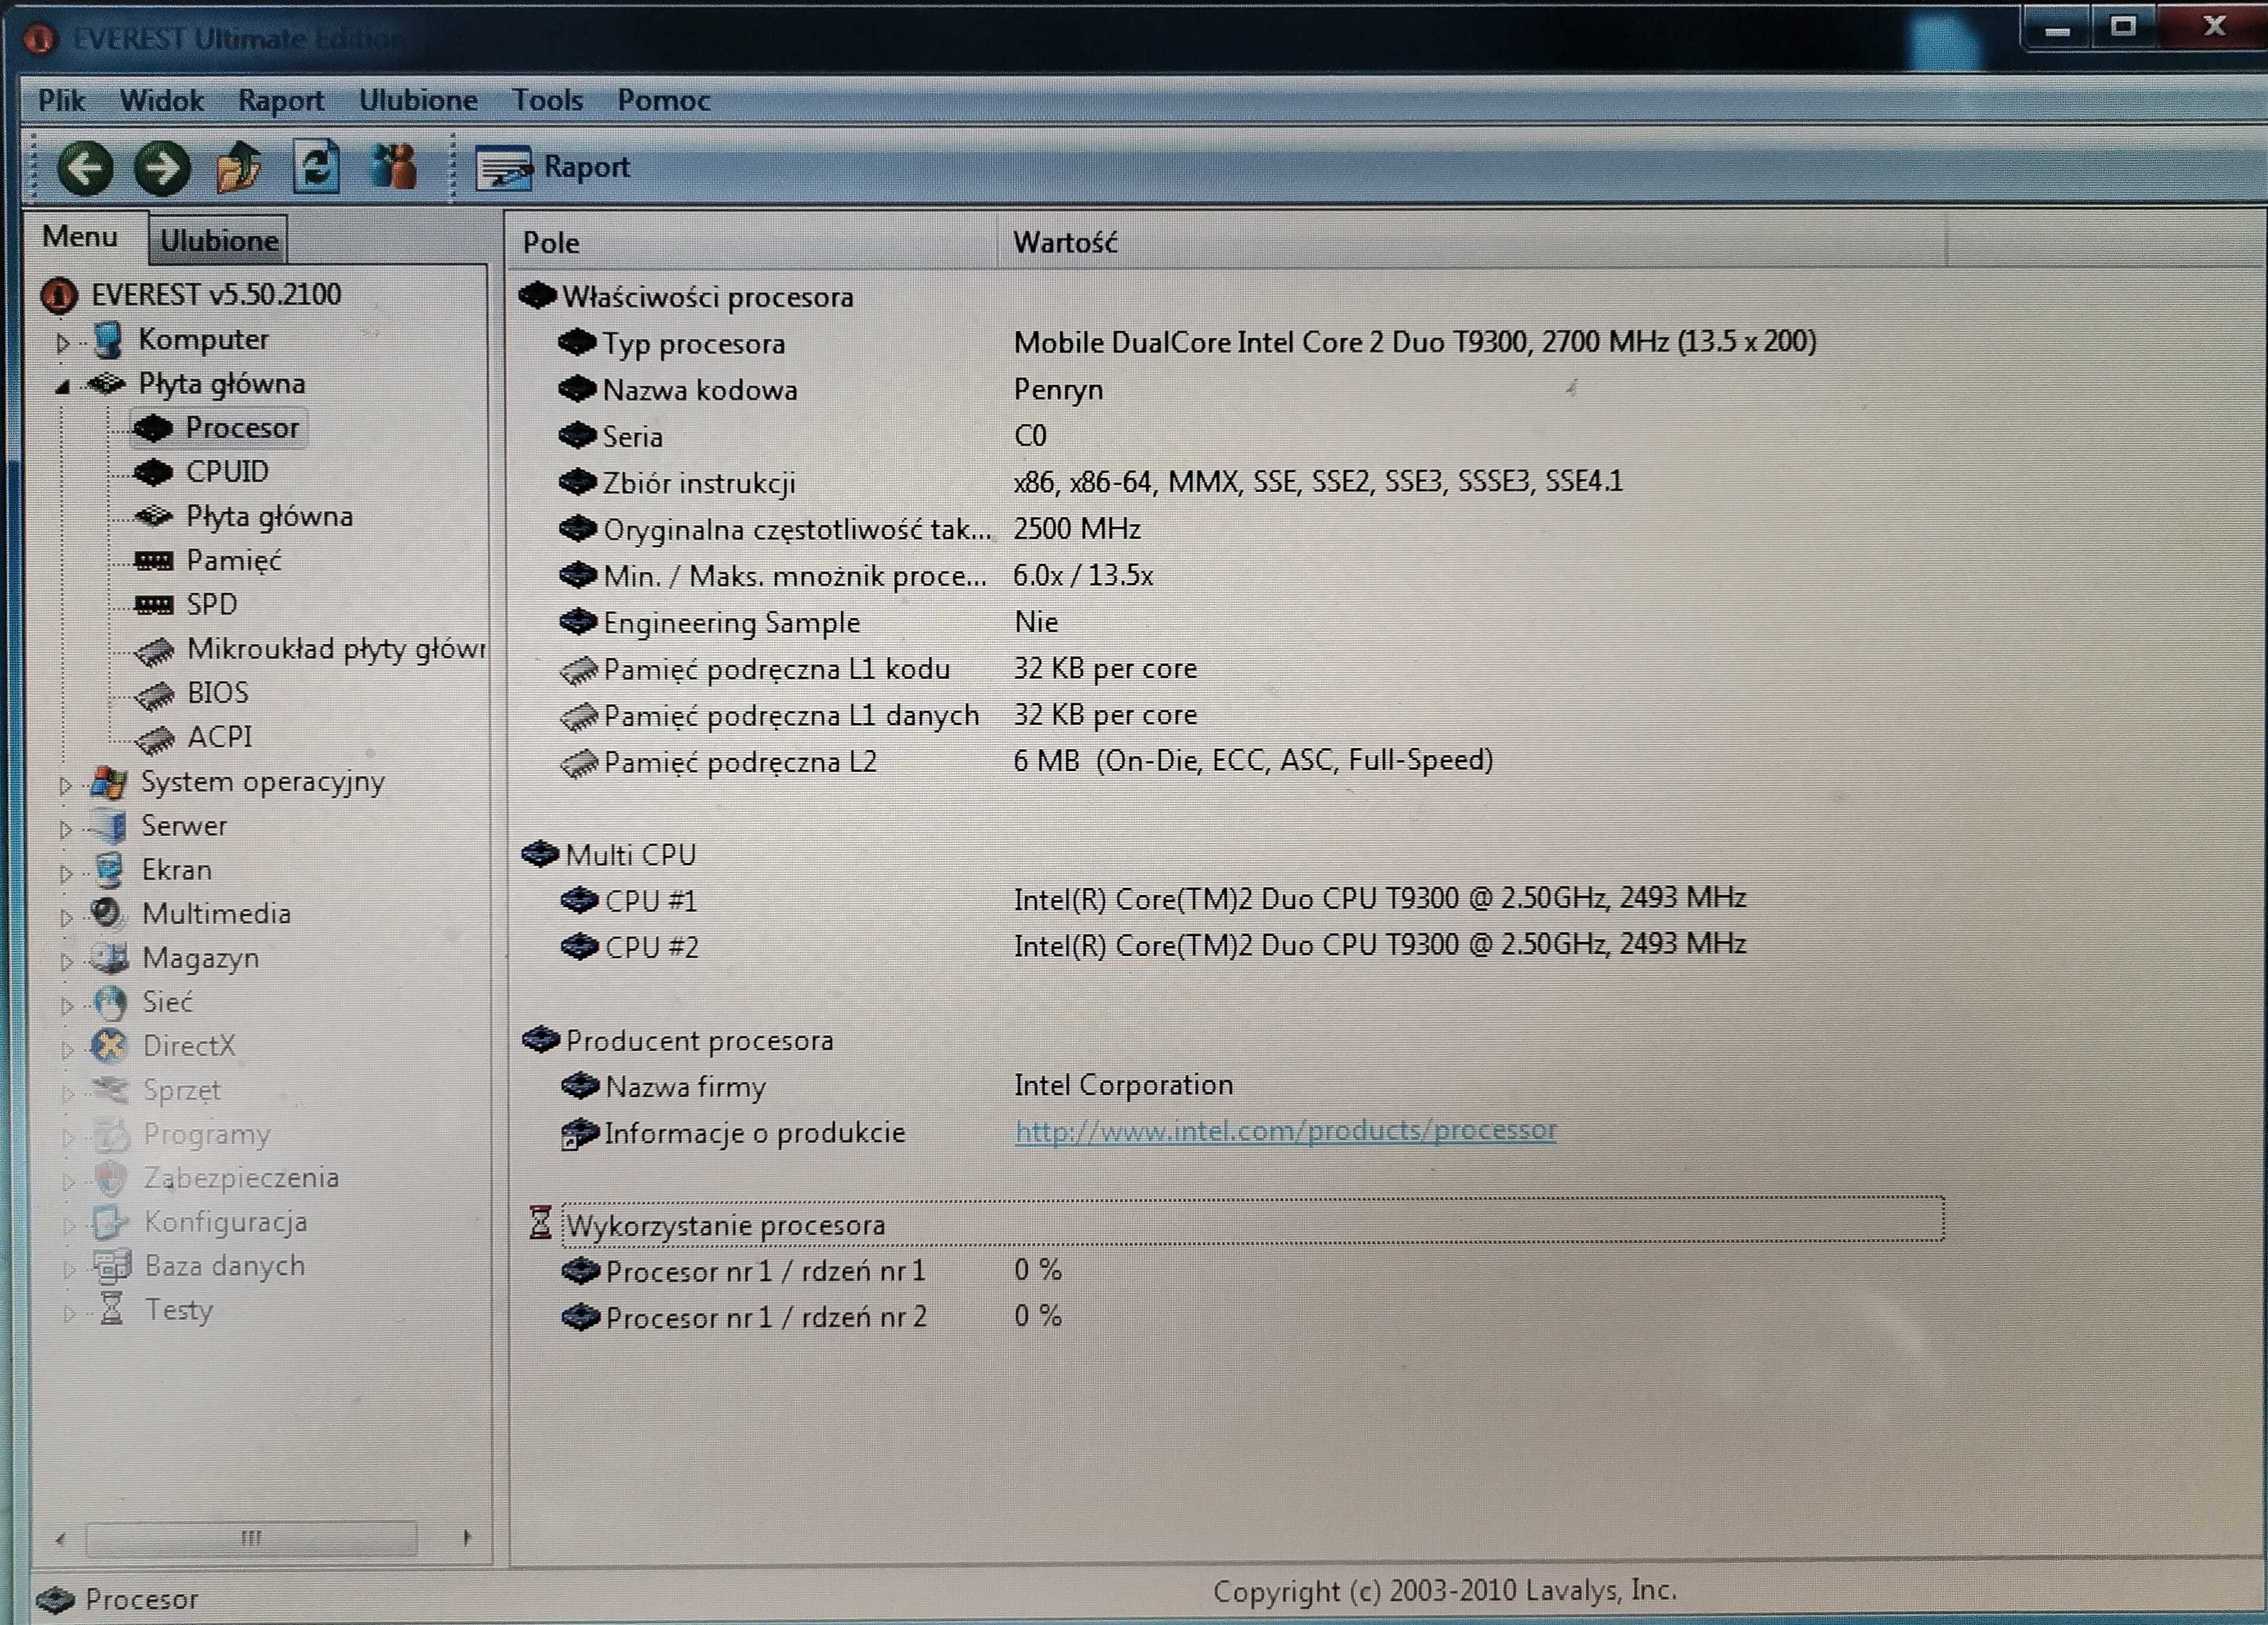Open the intel.com products processor link
2268x1625 pixels.
[1285, 1131]
